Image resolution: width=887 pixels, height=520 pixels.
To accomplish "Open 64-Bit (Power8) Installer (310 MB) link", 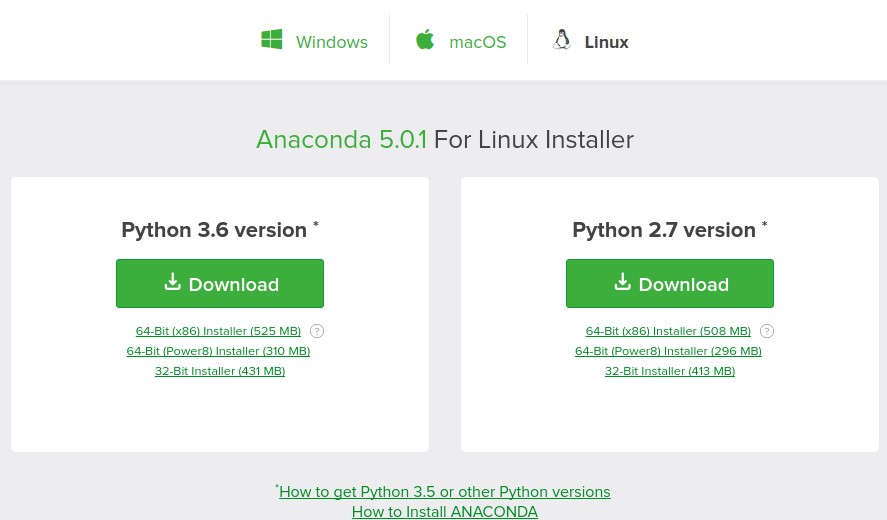I will [x=218, y=351].
